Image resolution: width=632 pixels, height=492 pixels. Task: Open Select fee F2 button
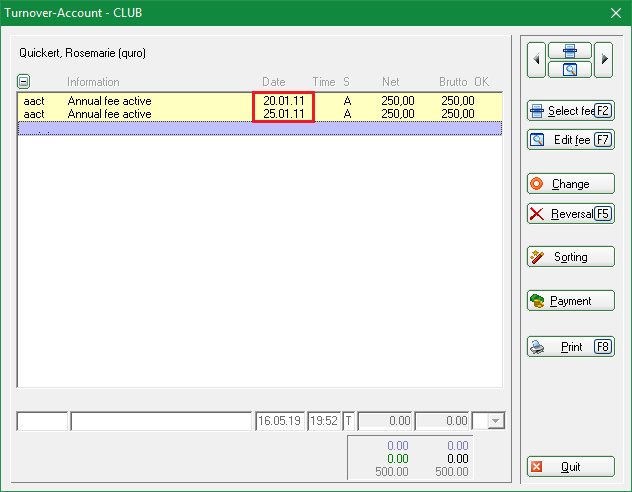pyautogui.click(x=571, y=111)
